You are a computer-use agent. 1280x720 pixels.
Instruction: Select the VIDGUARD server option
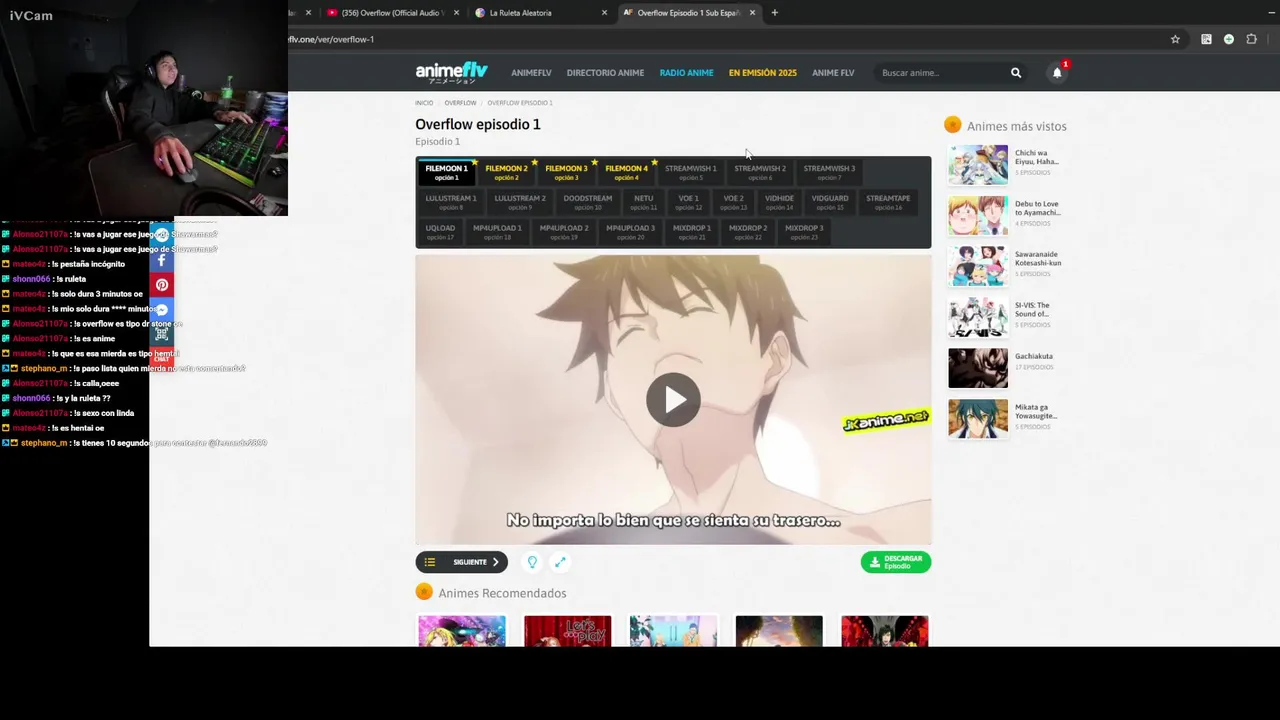(x=830, y=202)
